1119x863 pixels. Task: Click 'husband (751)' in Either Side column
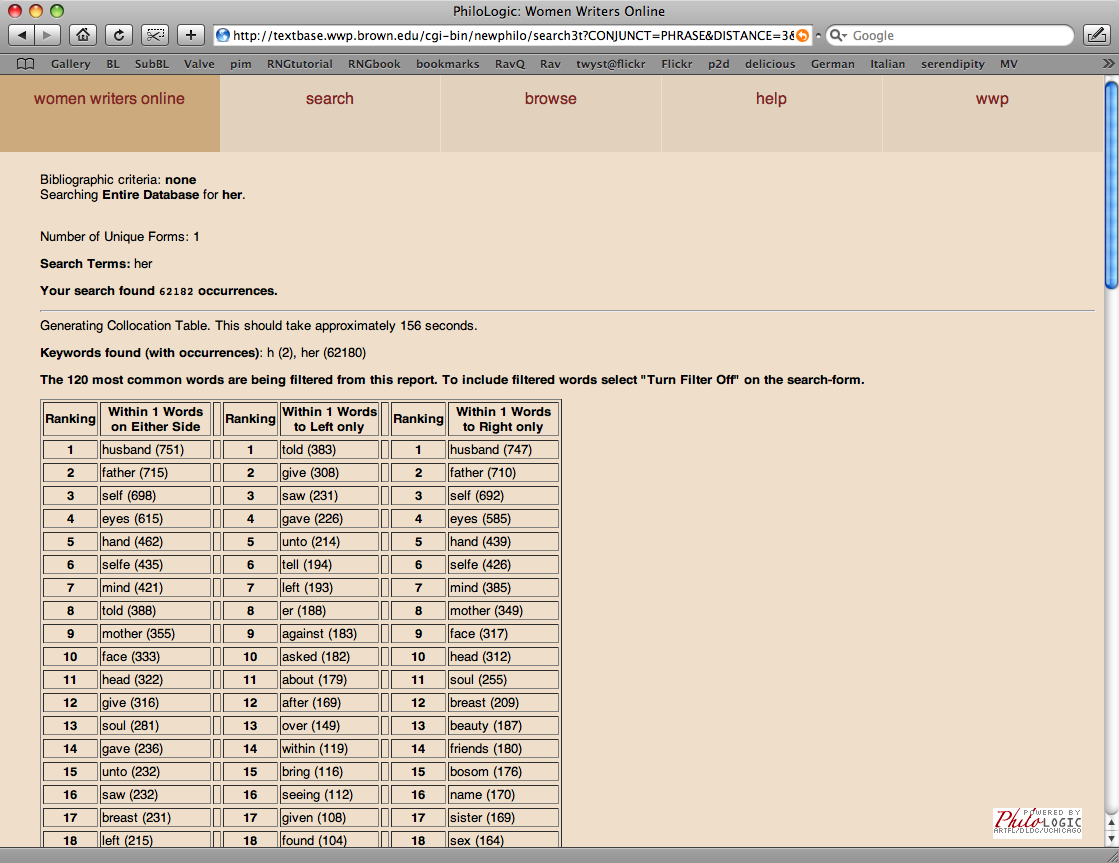coord(155,450)
